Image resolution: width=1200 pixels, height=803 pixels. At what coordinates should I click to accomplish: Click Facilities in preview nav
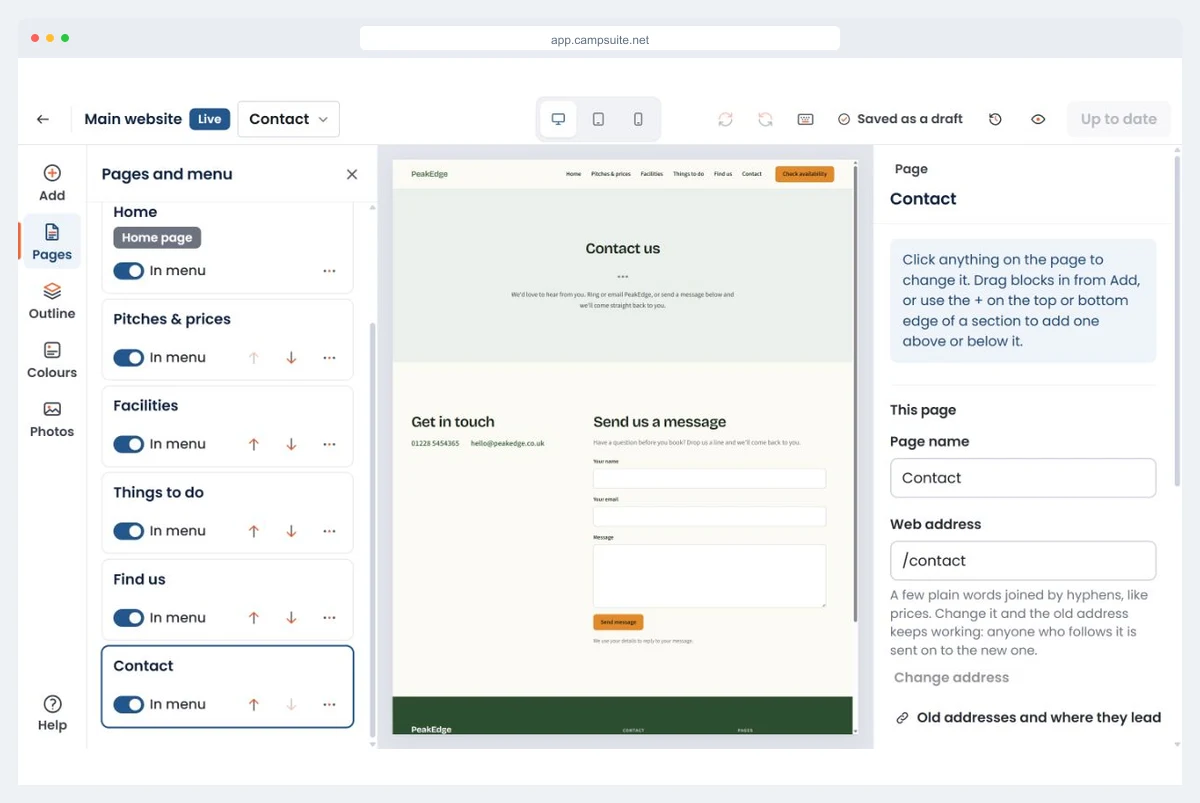pos(652,174)
